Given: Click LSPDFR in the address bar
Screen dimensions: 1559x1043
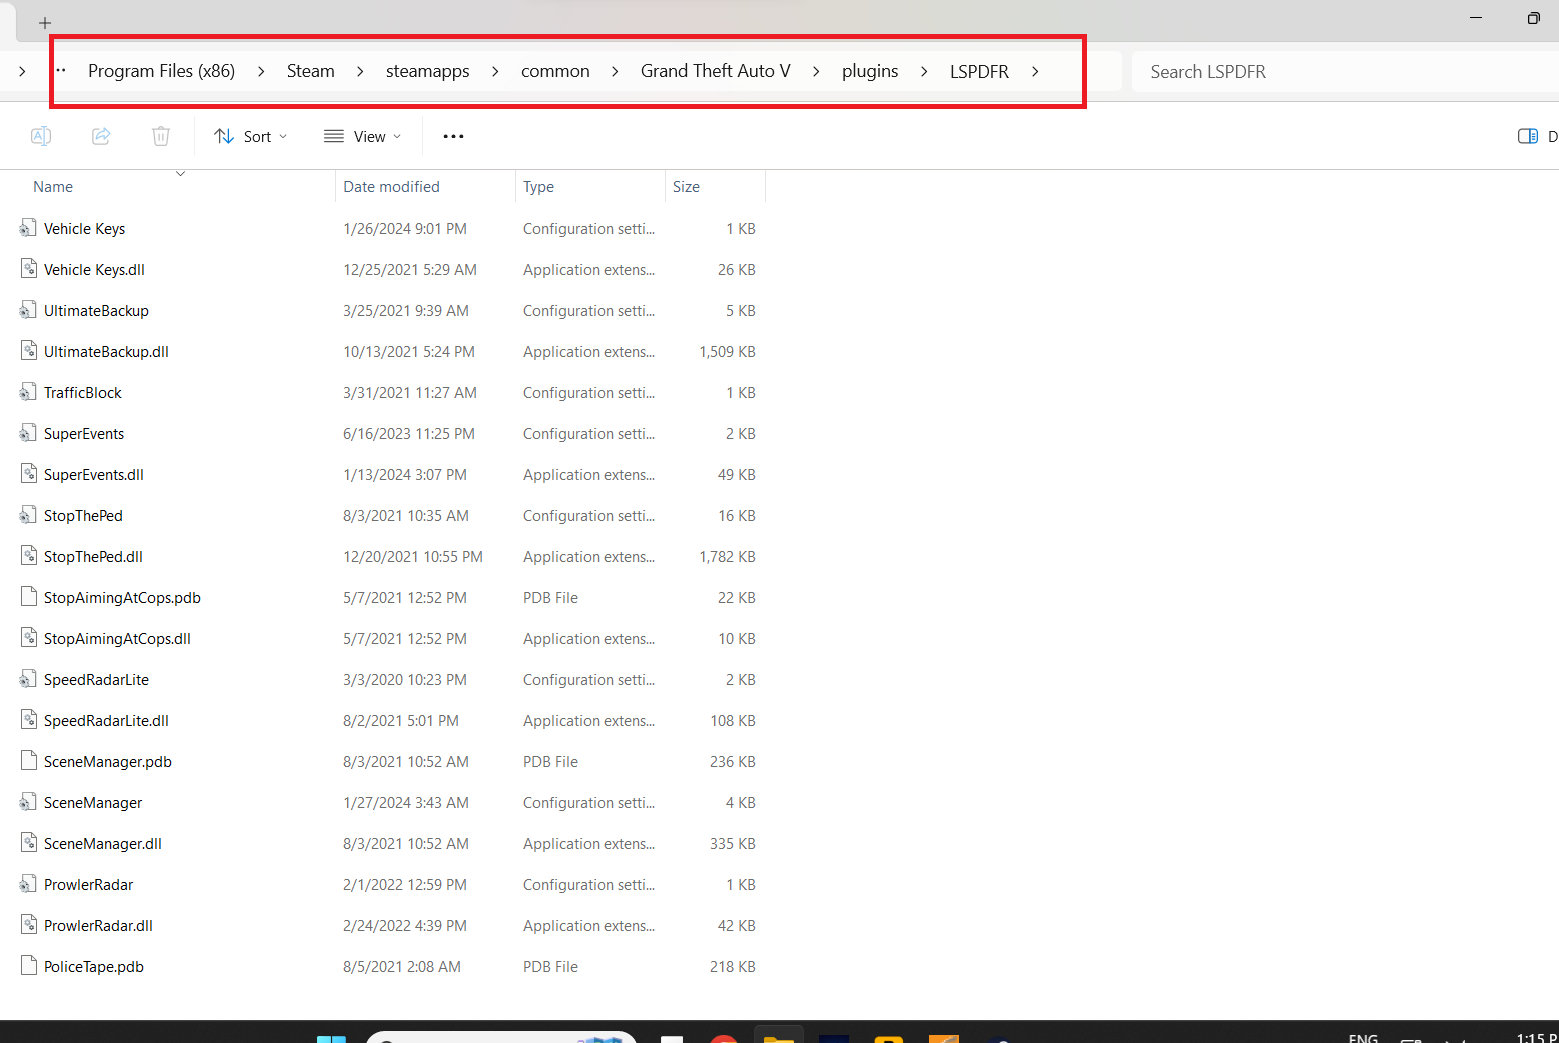Looking at the screenshot, I should 979,71.
